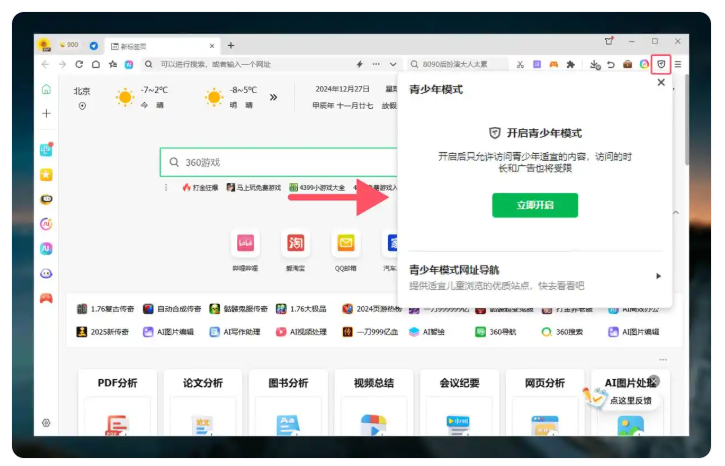
Task: Open the pink bilibili shortcut tile
Action: (x=246, y=243)
